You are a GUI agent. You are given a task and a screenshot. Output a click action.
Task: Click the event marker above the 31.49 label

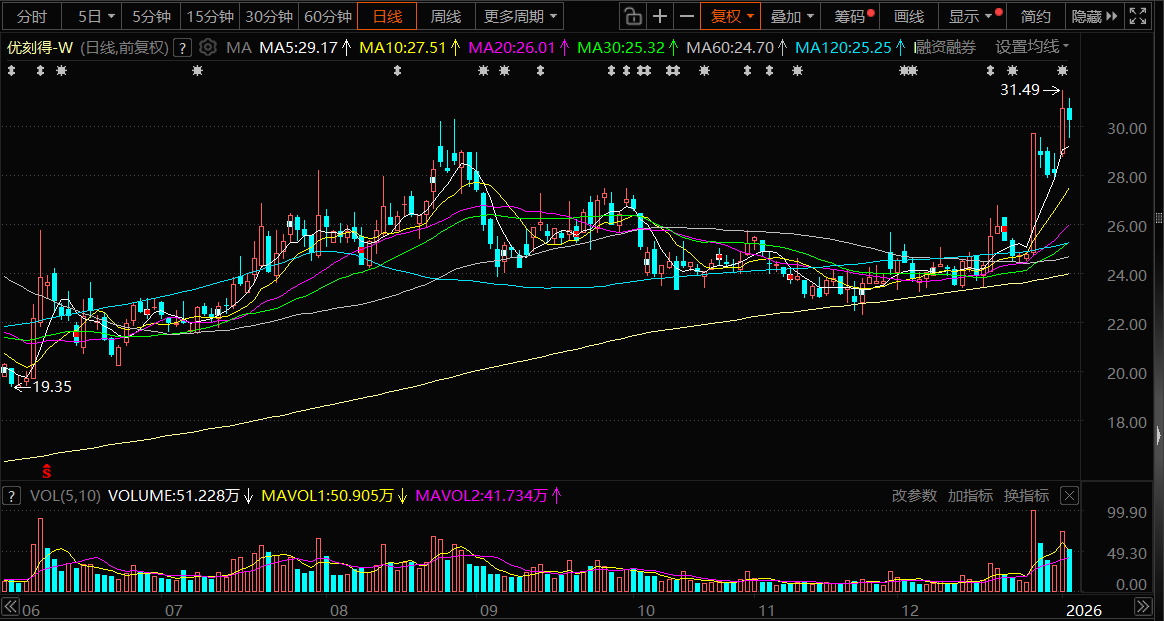1062,70
